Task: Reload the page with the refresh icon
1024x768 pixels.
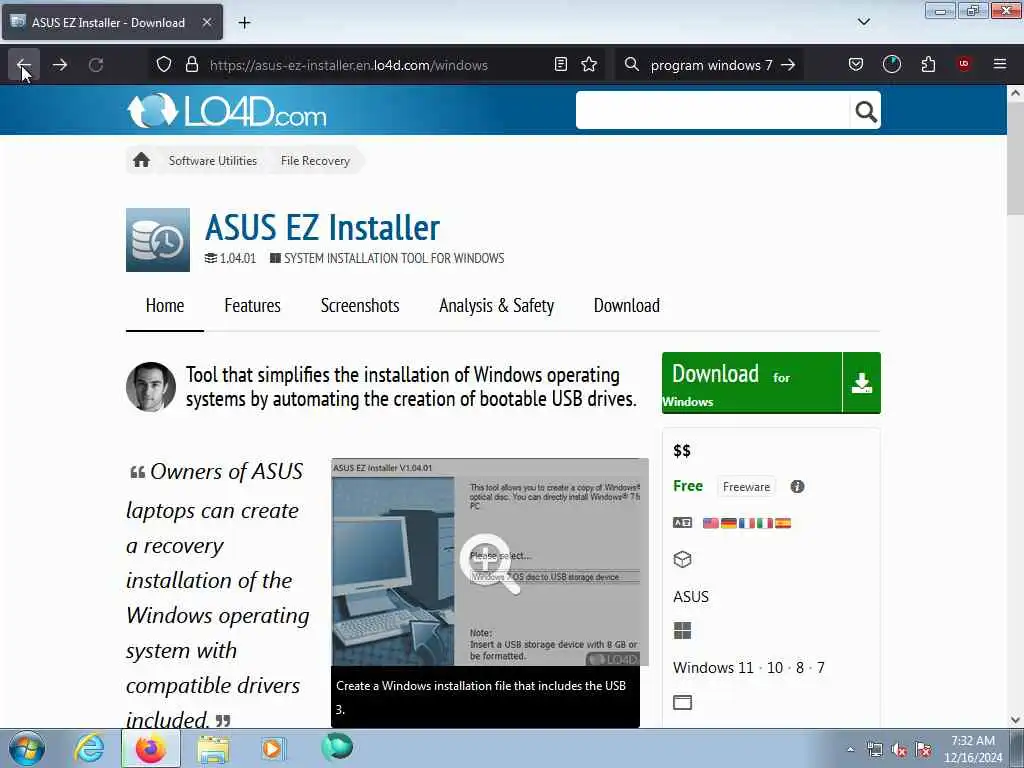Action: tap(96, 65)
